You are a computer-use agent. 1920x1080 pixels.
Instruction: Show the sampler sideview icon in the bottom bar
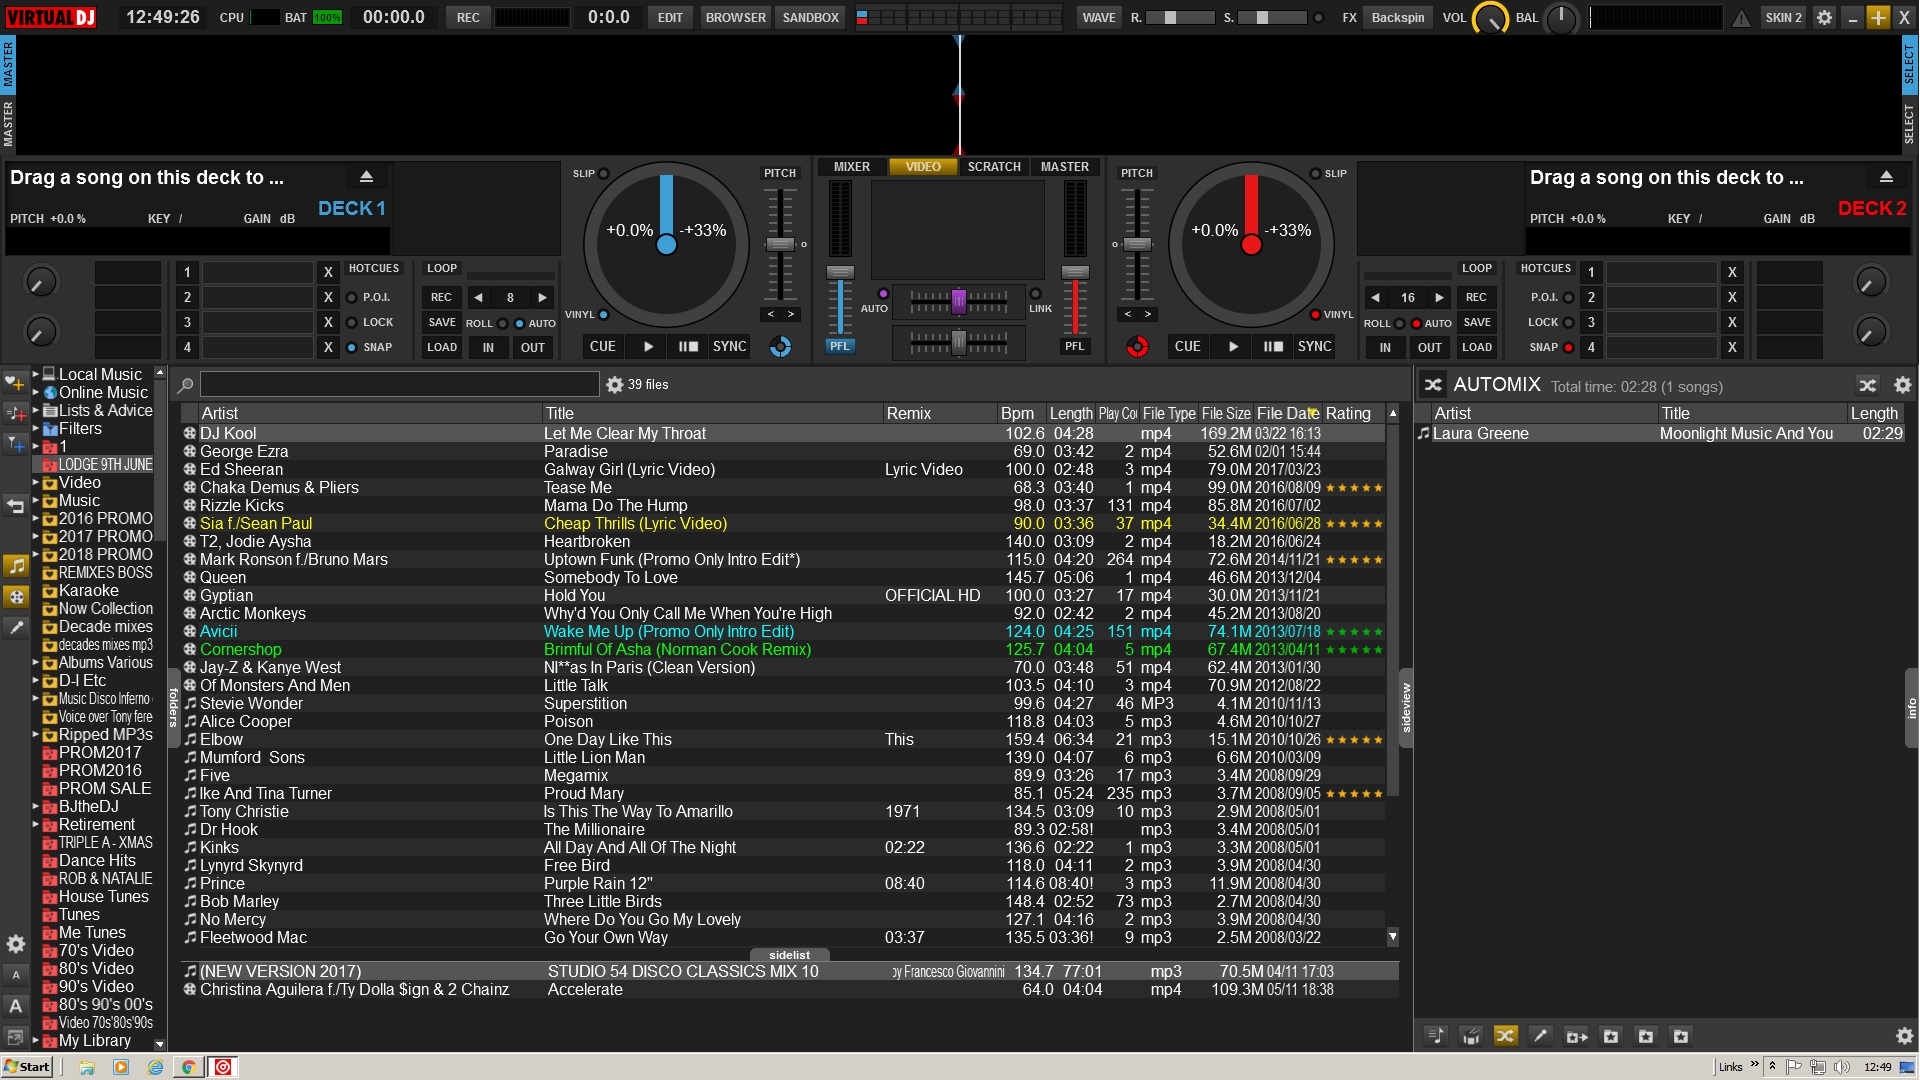pos(1471,1036)
